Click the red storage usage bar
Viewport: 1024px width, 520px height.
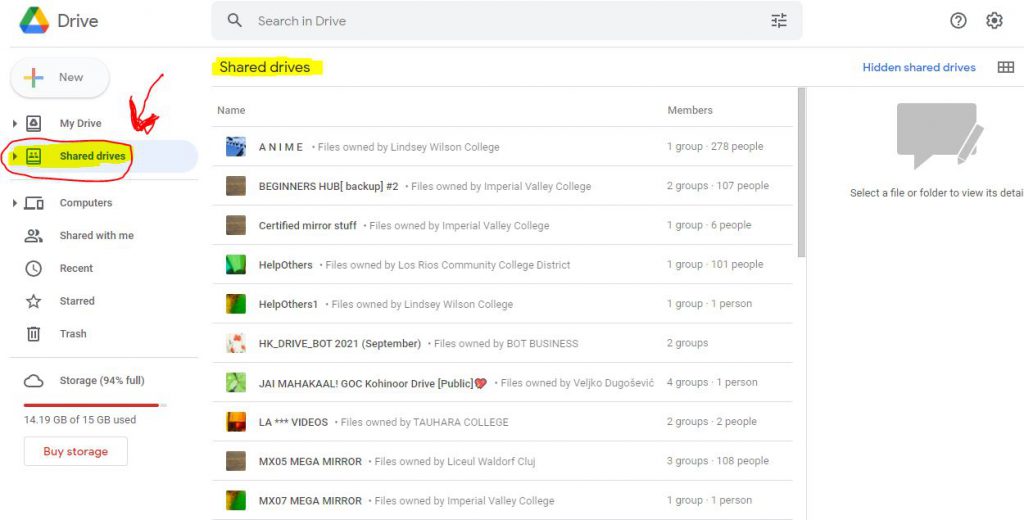click(95, 405)
